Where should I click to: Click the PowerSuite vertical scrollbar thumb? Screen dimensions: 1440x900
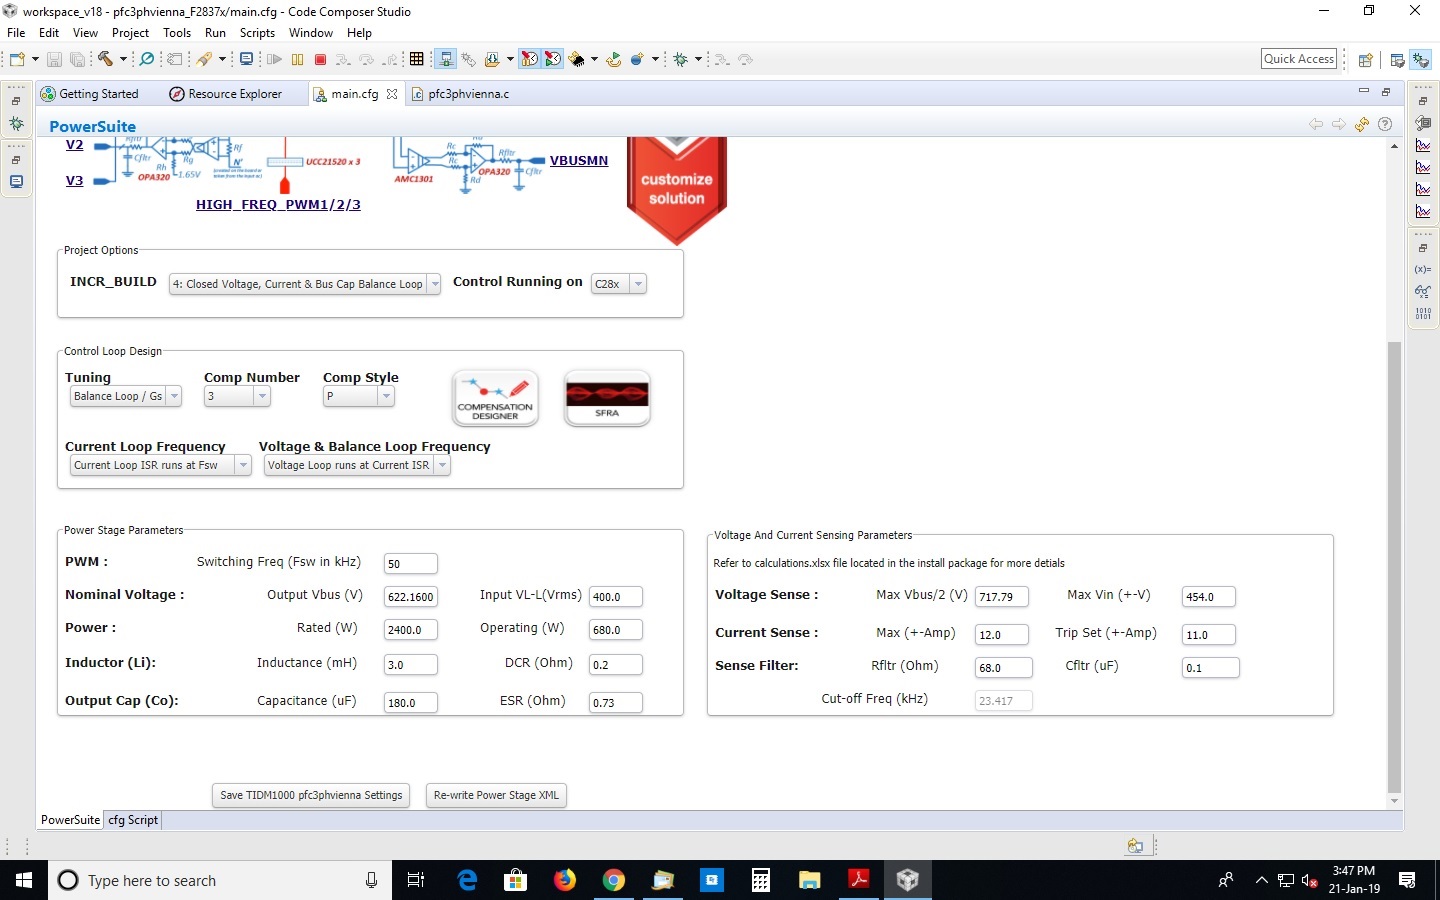click(x=1394, y=566)
